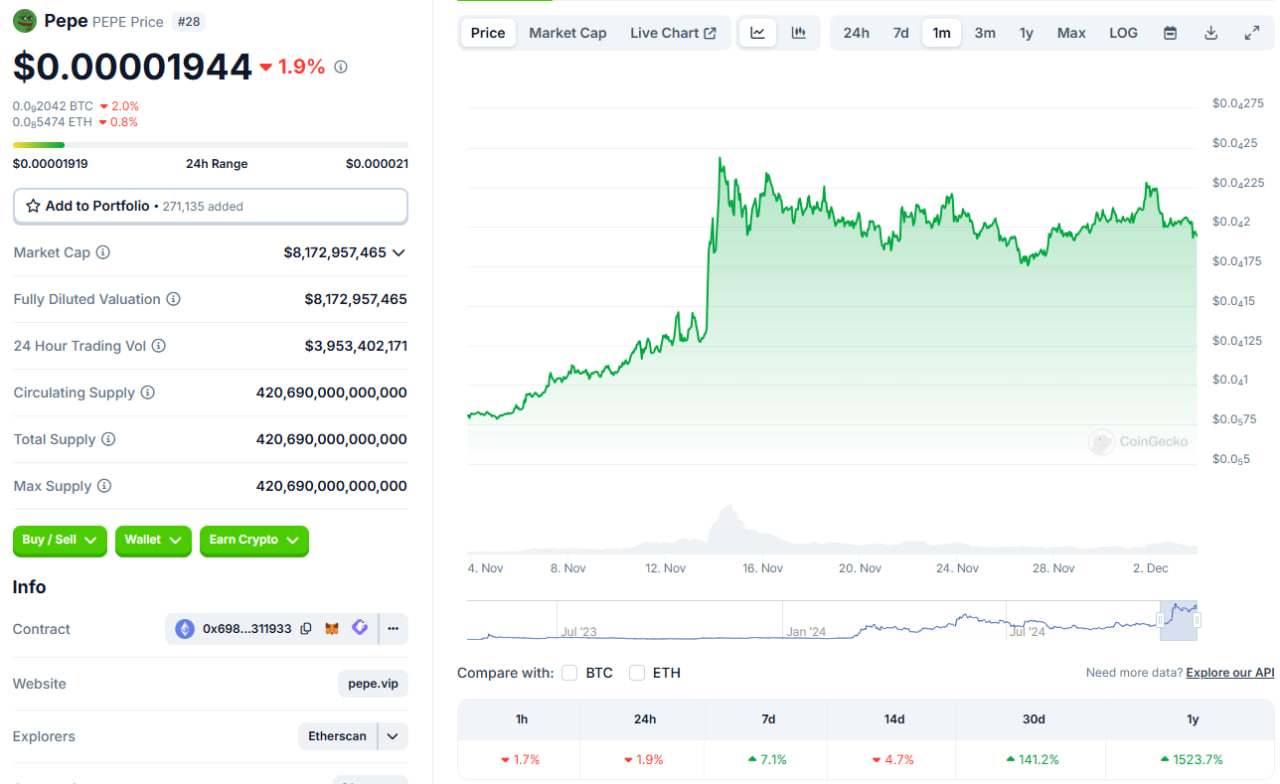Click the contract address 0x698...311933
The width and height of the screenshot is (1280, 784).
[247, 629]
